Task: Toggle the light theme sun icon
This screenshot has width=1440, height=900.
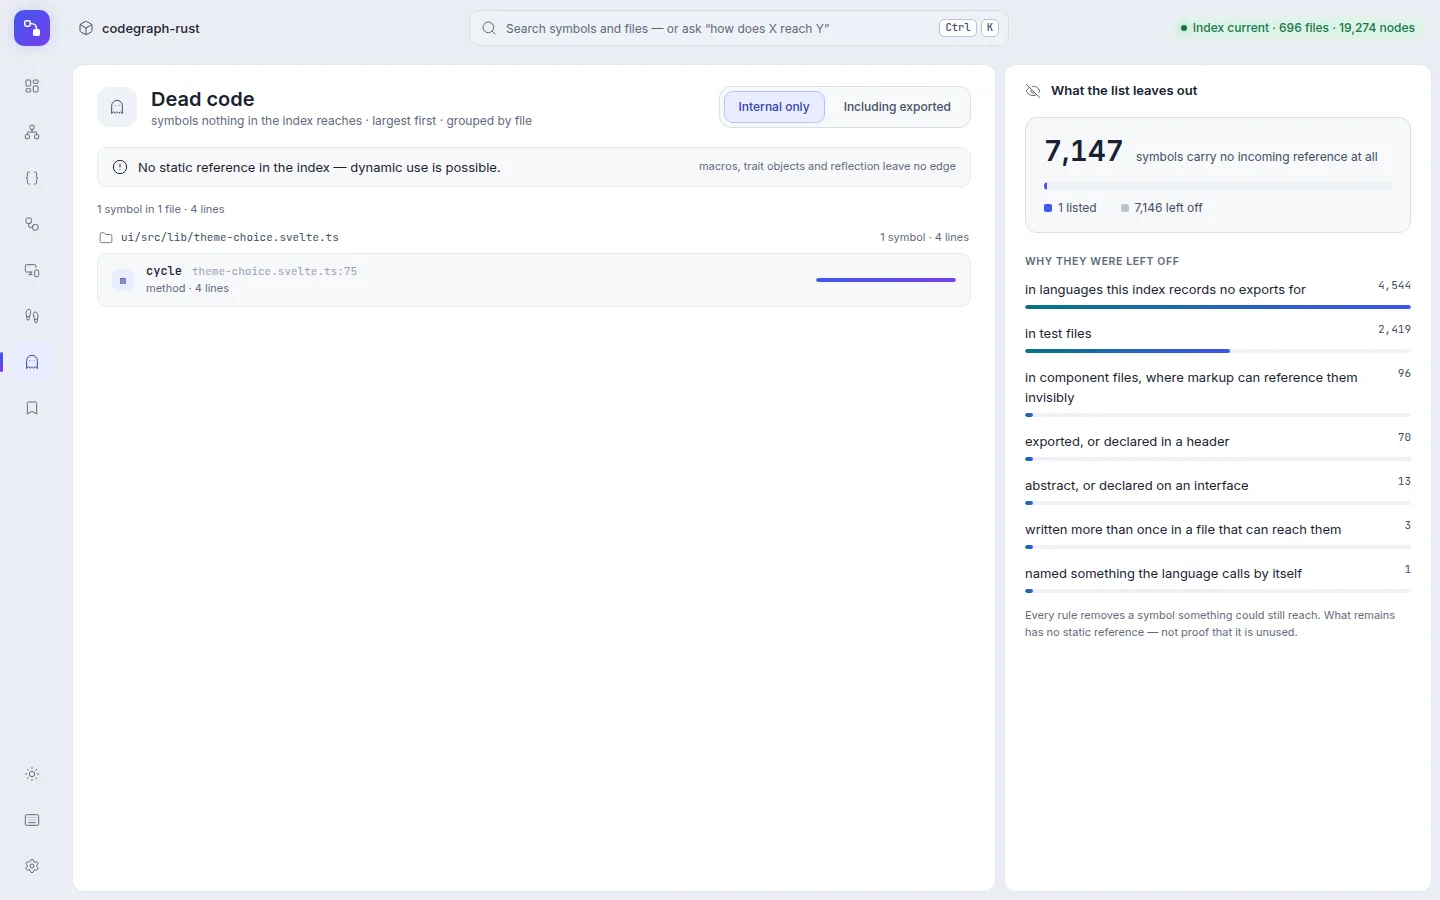Action: (x=32, y=774)
